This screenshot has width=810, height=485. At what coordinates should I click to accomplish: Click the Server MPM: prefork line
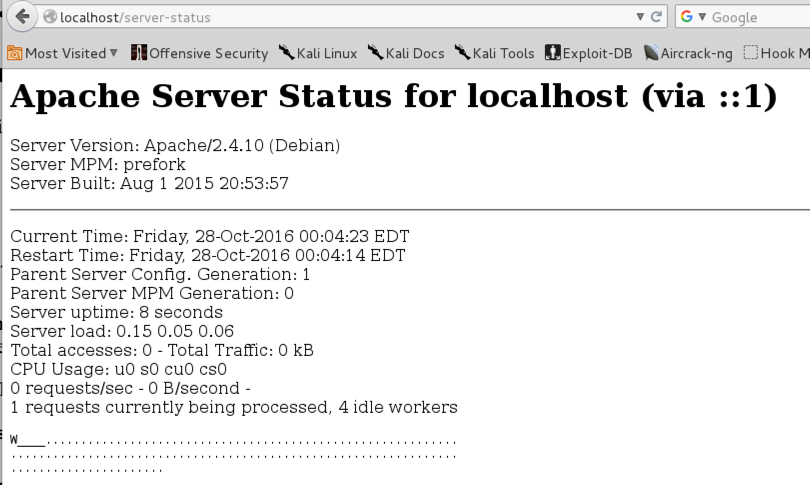98,164
